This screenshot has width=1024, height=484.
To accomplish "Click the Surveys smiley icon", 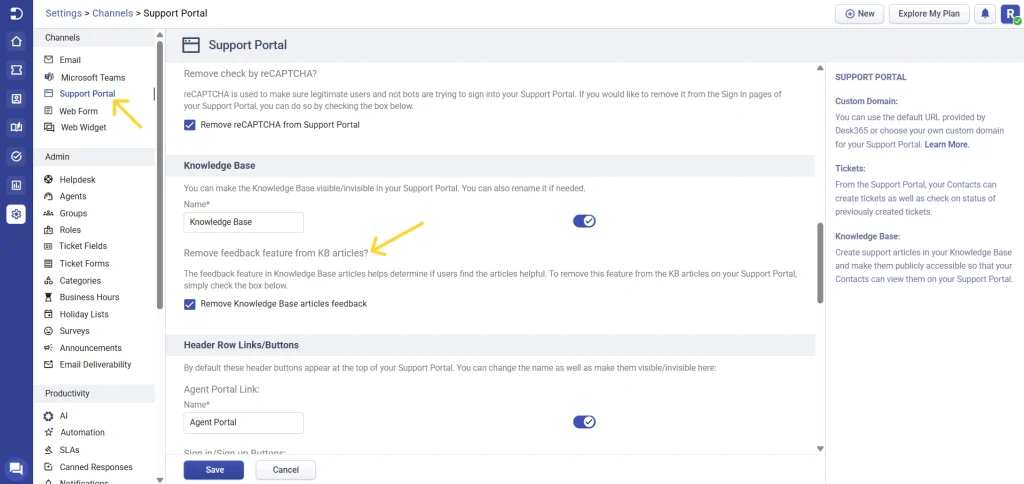I will click(48, 331).
